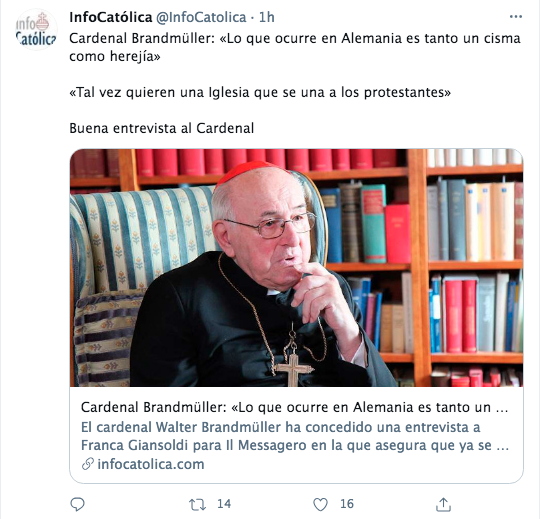View the retweet count of 14
Image resolution: width=541 pixels, height=519 pixels.
[x=224, y=504]
